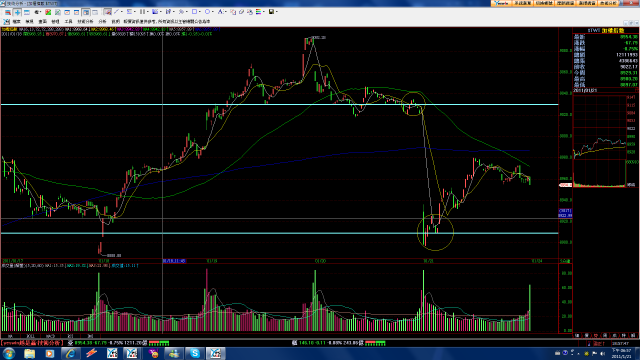Select the first period tab below the chart
This screenshot has width=640, height=360.
10,336
